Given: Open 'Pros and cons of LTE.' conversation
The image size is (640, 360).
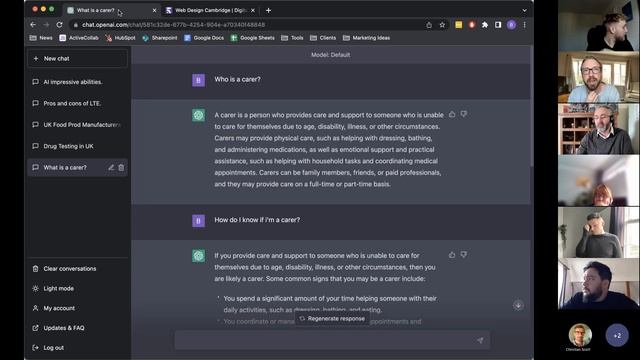Looking at the screenshot, I should click(x=78, y=103).
